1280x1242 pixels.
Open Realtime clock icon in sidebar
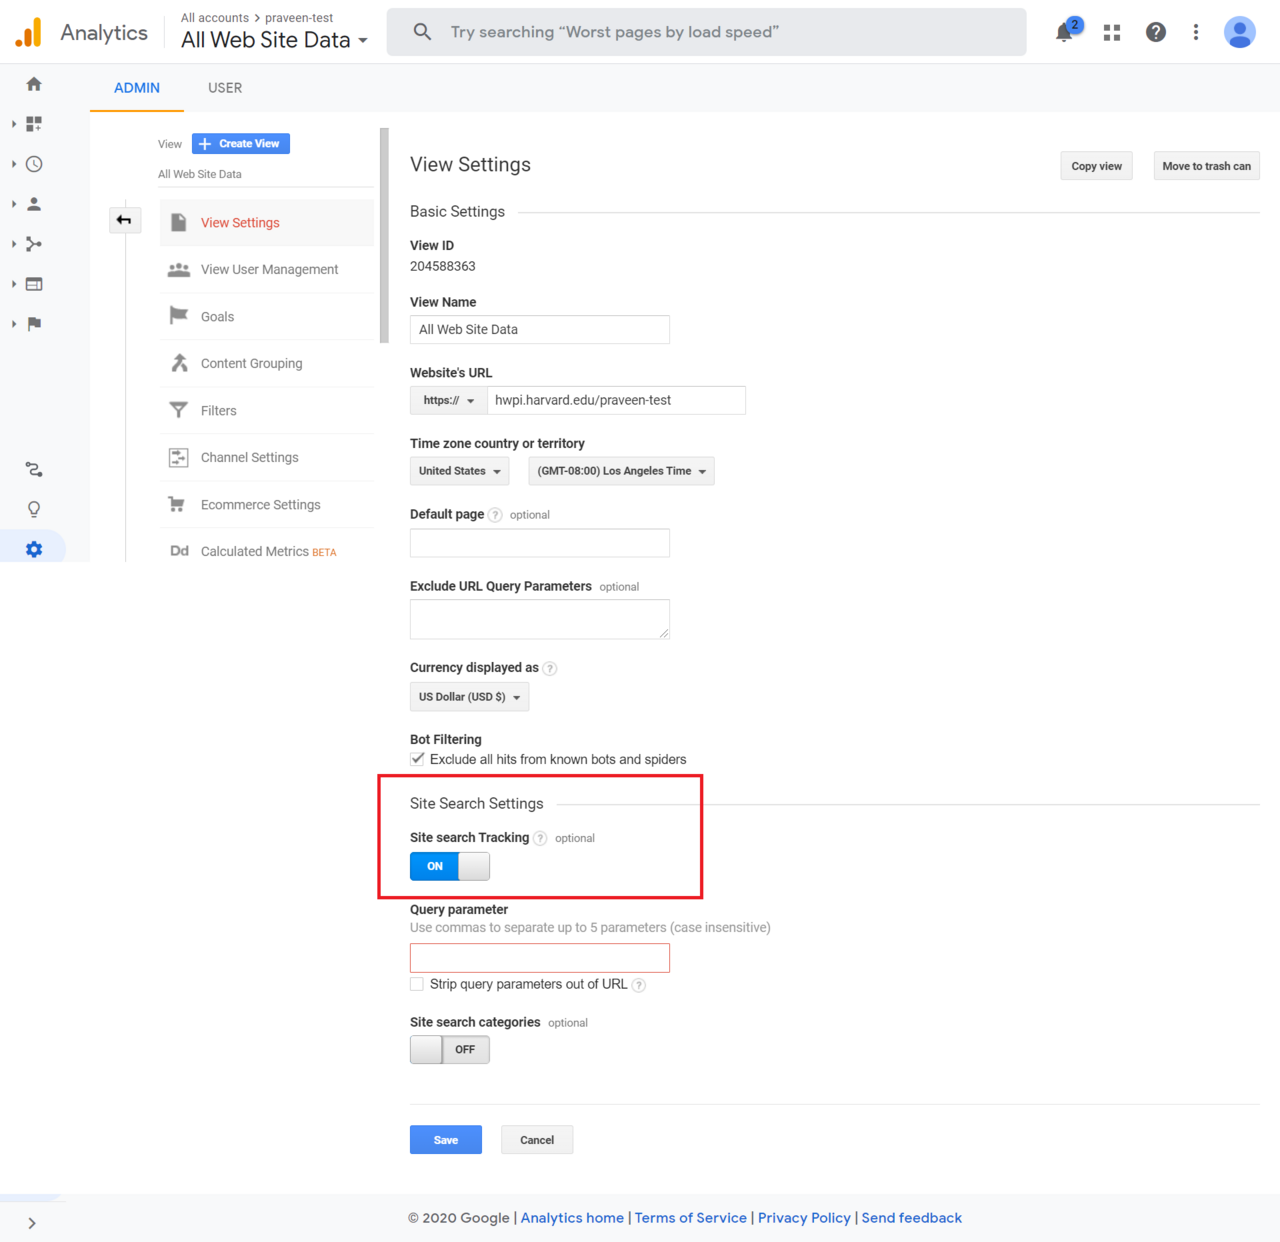click(34, 164)
